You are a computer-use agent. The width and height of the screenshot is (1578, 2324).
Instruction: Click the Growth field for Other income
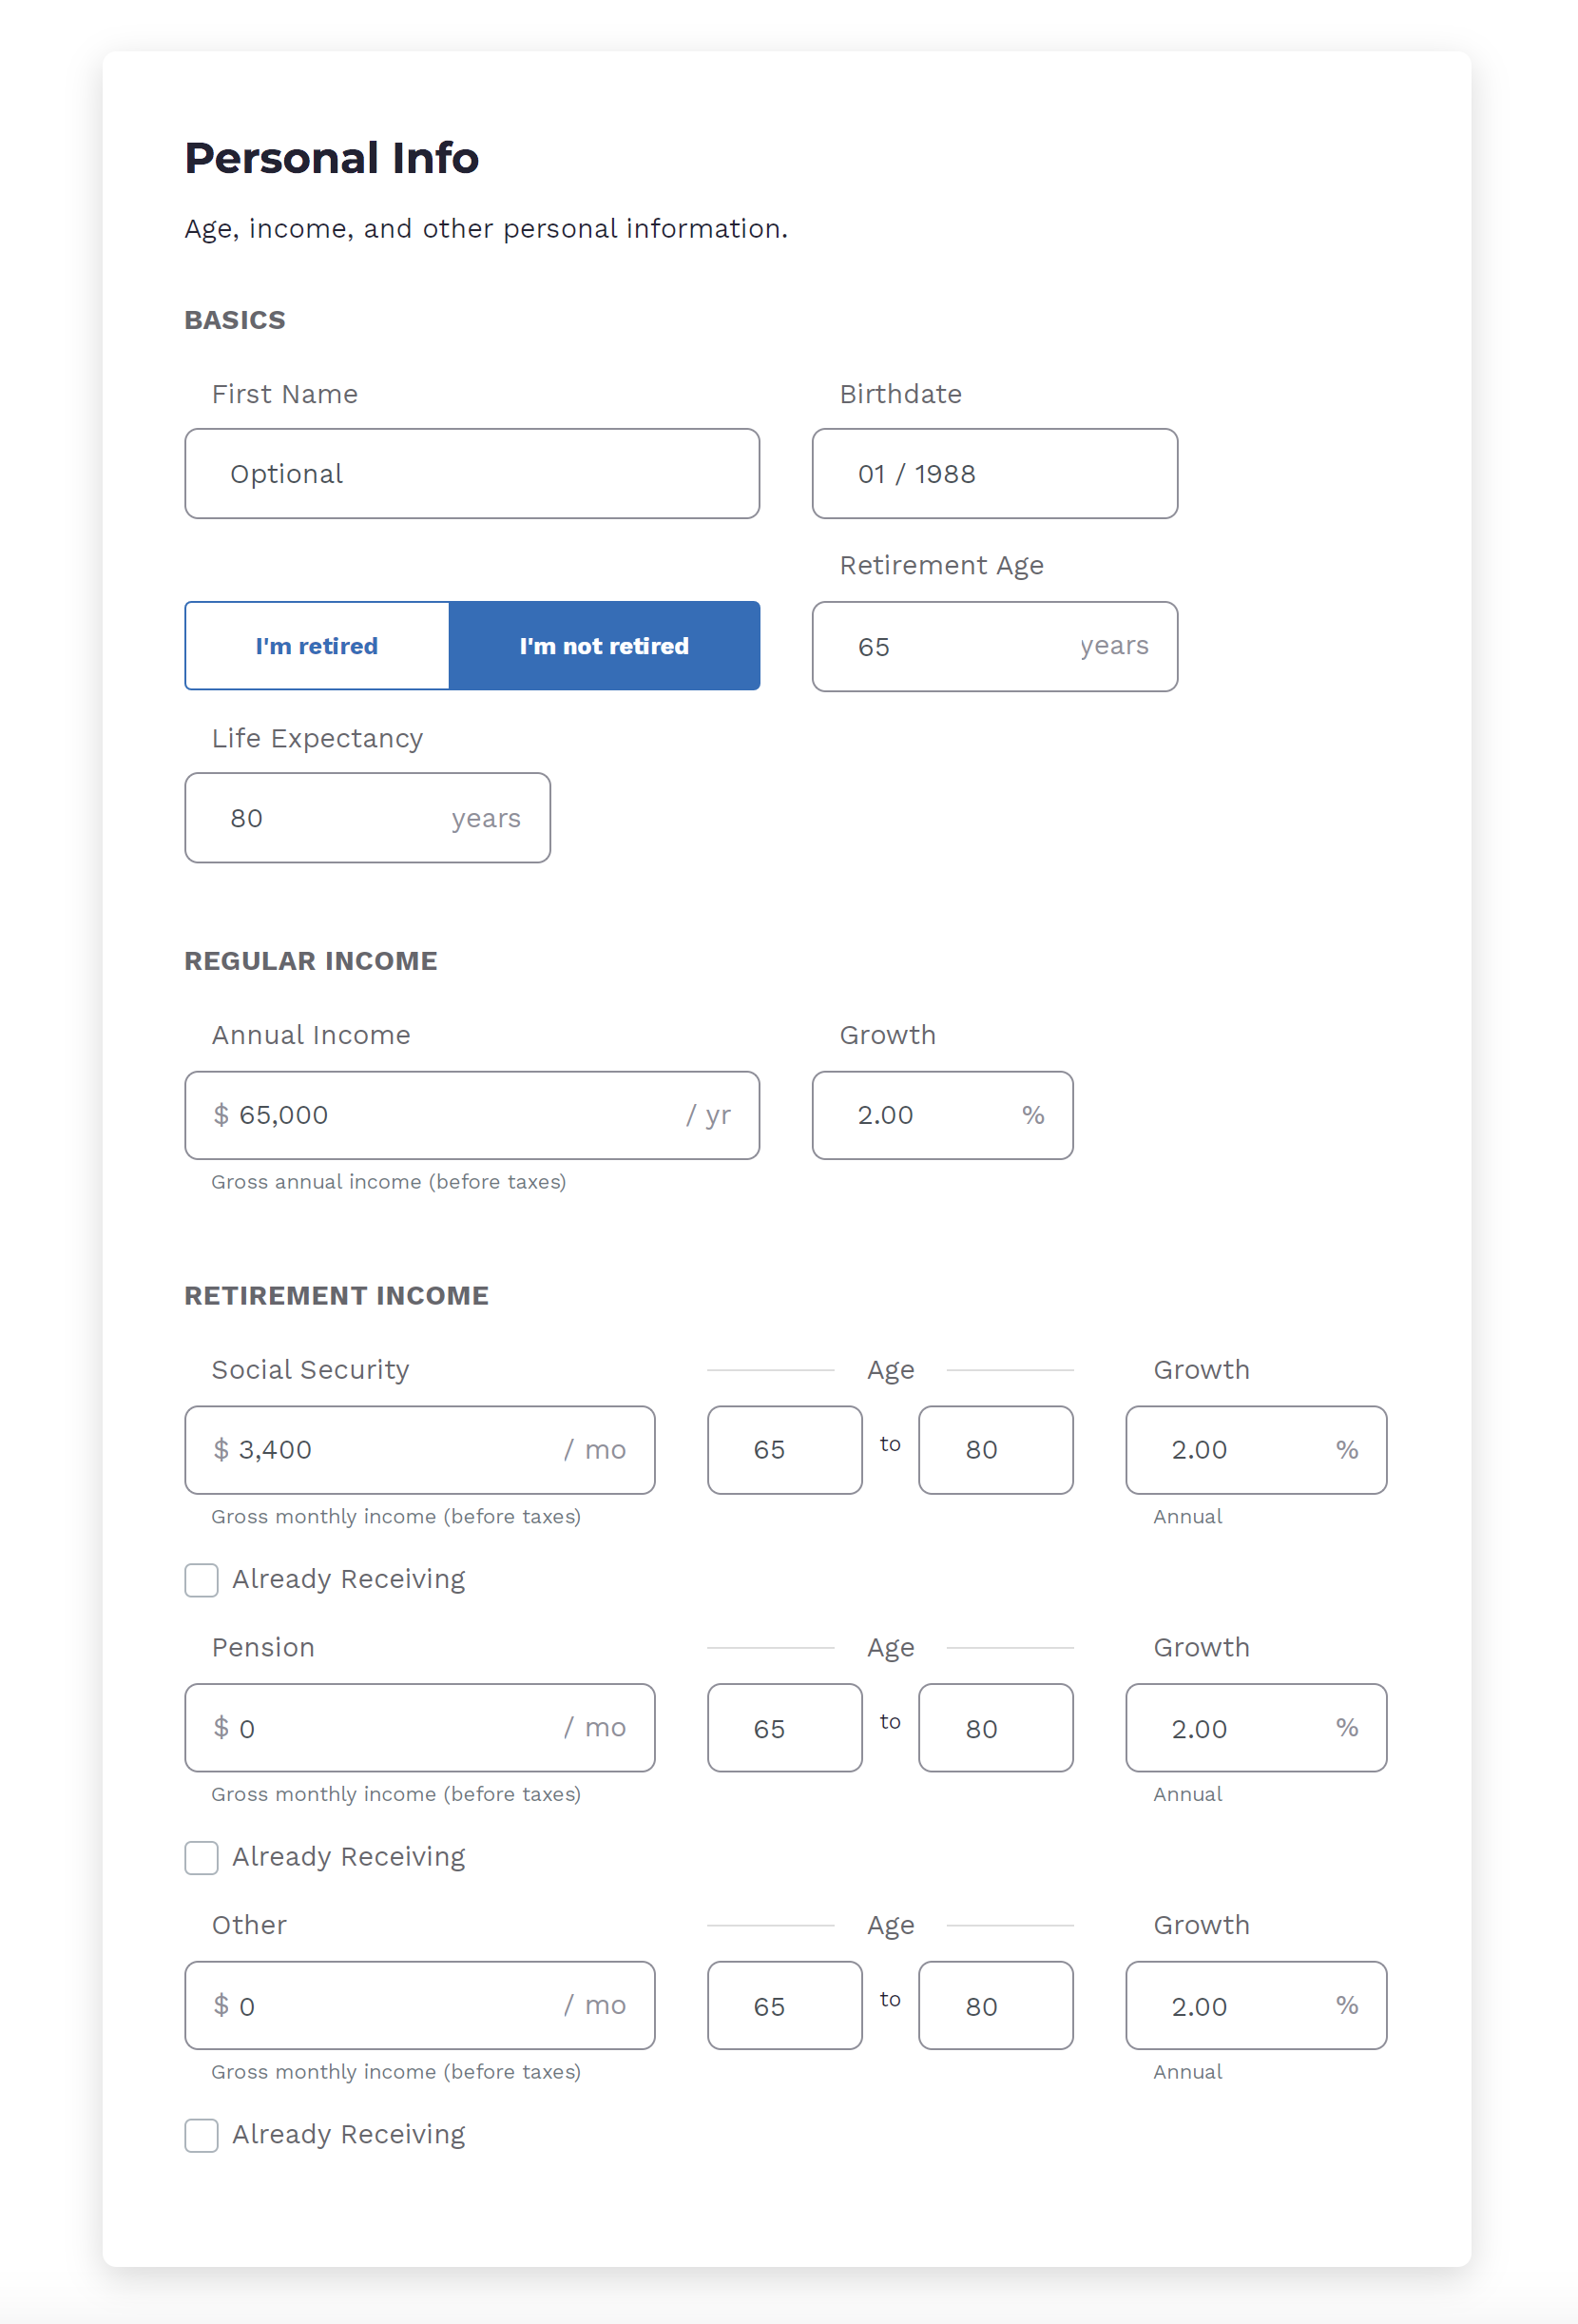tap(1255, 2006)
